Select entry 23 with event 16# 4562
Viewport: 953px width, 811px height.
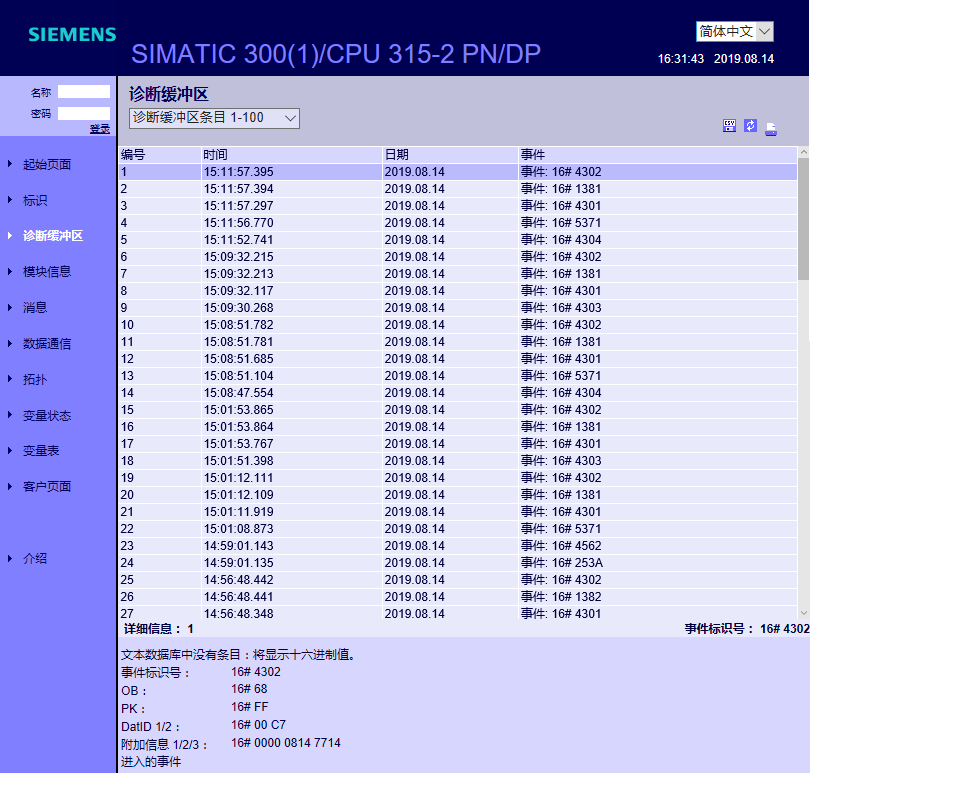click(458, 547)
